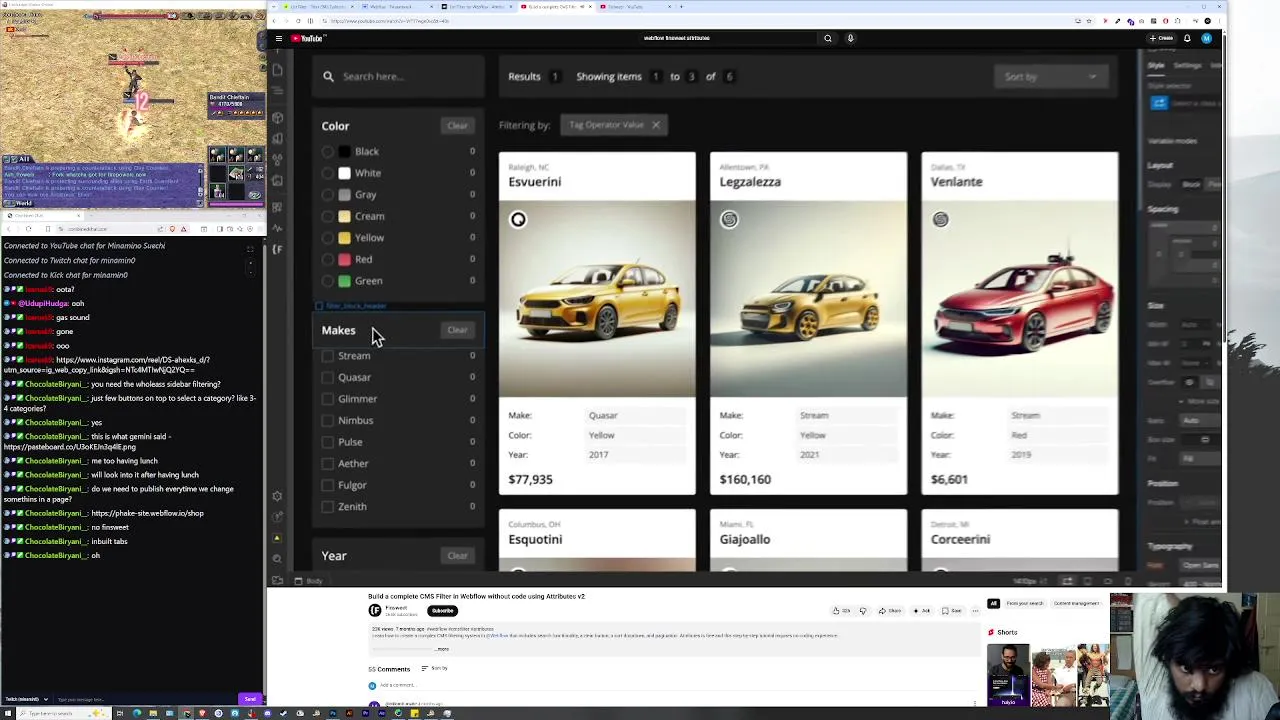This screenshot has height=720, width=1280.
Task: Switch to Settings tab in Webflow panel
Action: click(1187, 66)
